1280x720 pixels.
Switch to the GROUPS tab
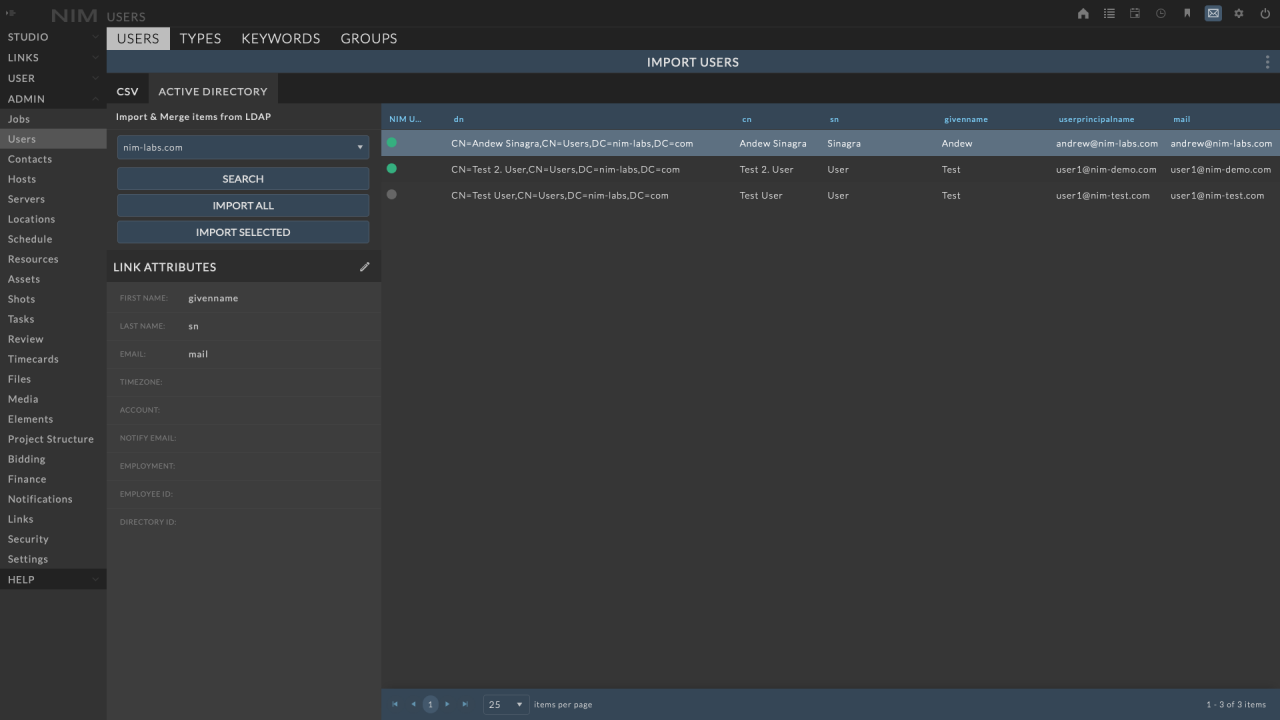[x=368, y=39]
